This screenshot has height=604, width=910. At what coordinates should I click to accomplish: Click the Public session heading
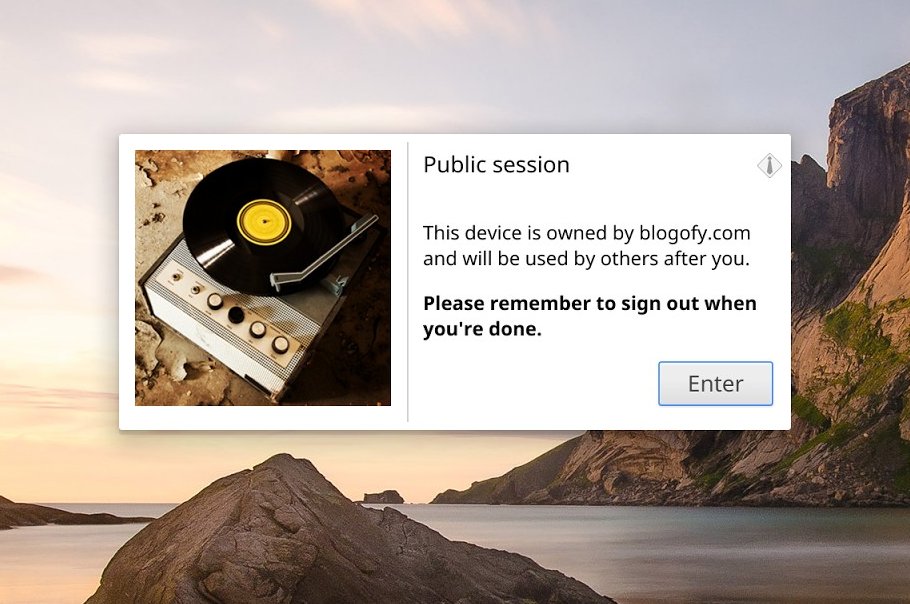[496, 165]
